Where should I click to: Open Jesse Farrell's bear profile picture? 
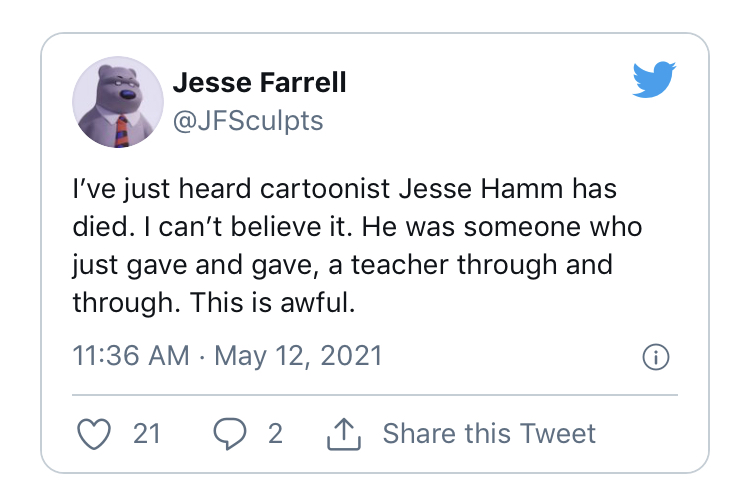[118, 101]
